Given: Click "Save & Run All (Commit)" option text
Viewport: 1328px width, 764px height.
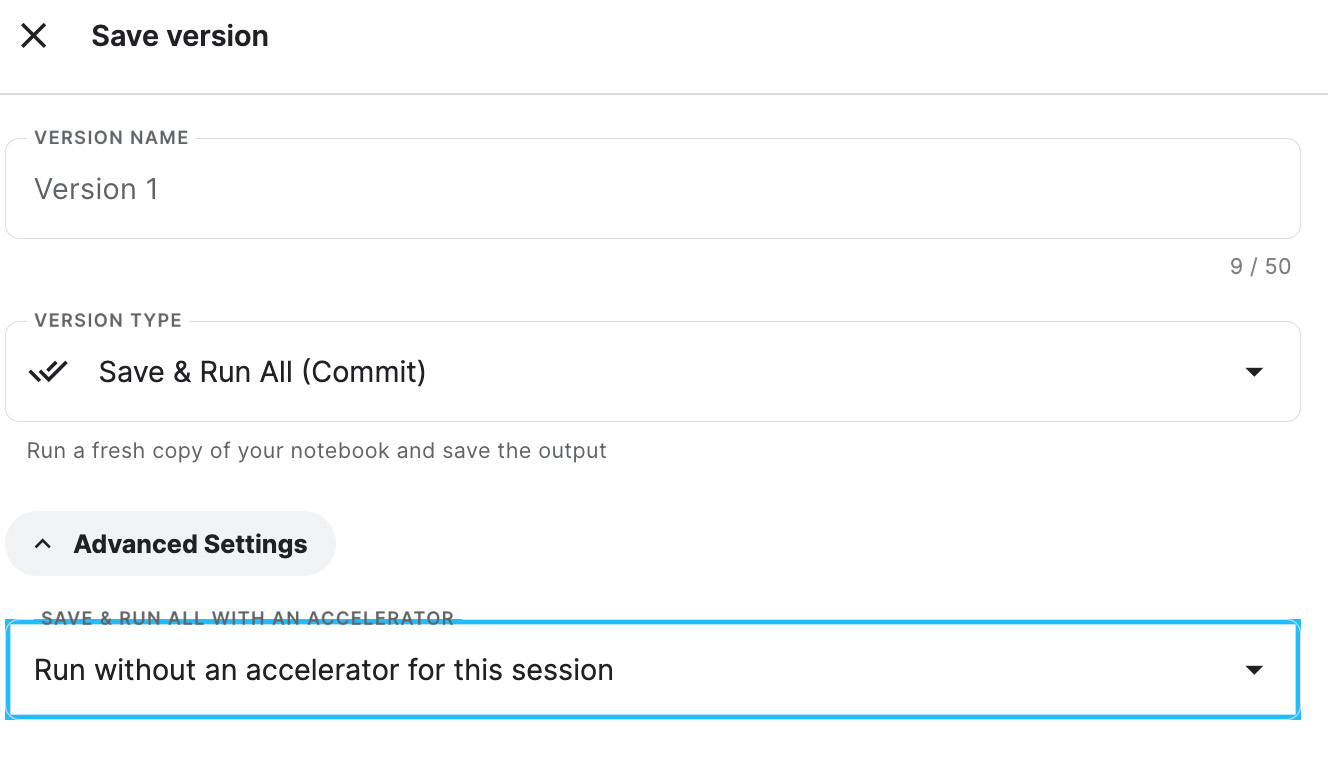Looking at the screenshot, I should click(x=262, y=372).
